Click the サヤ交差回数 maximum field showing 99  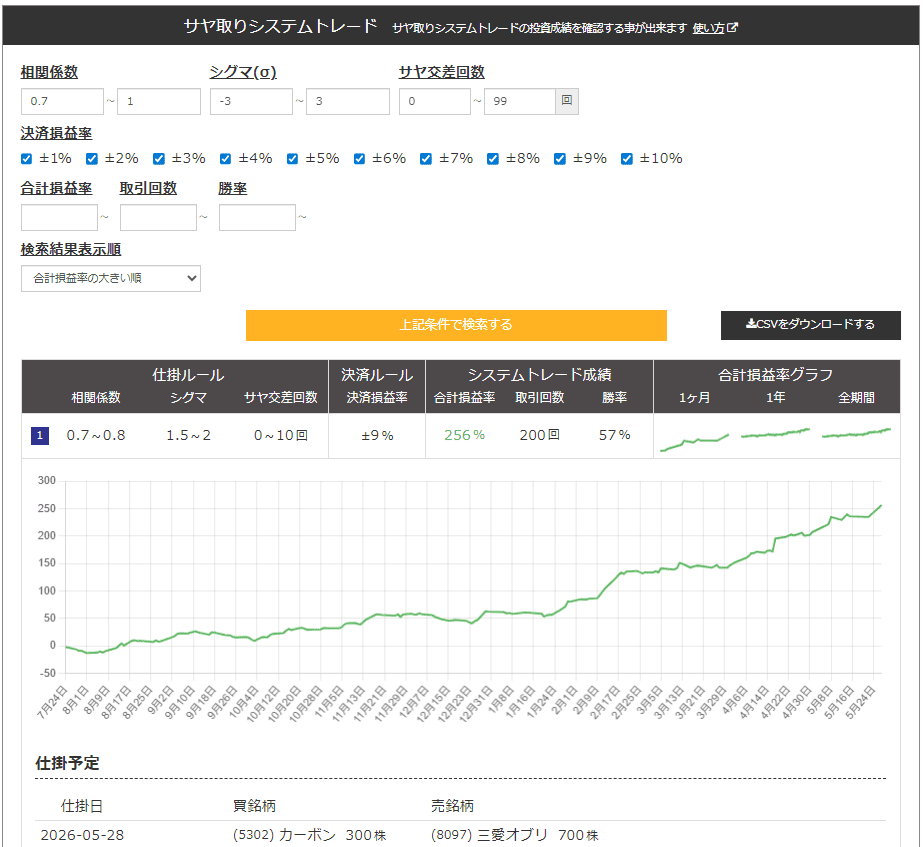520,101
